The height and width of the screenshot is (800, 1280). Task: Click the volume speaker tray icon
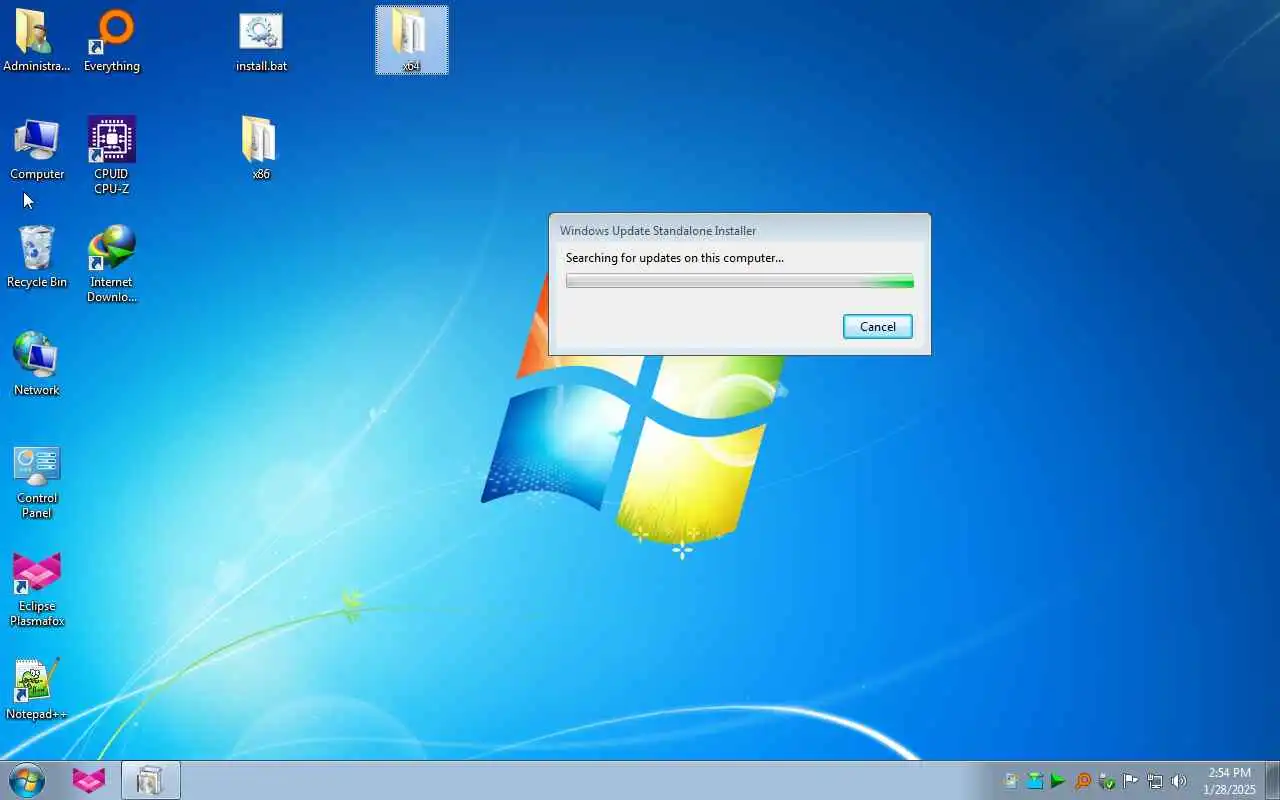click(x=1179, y=781)
